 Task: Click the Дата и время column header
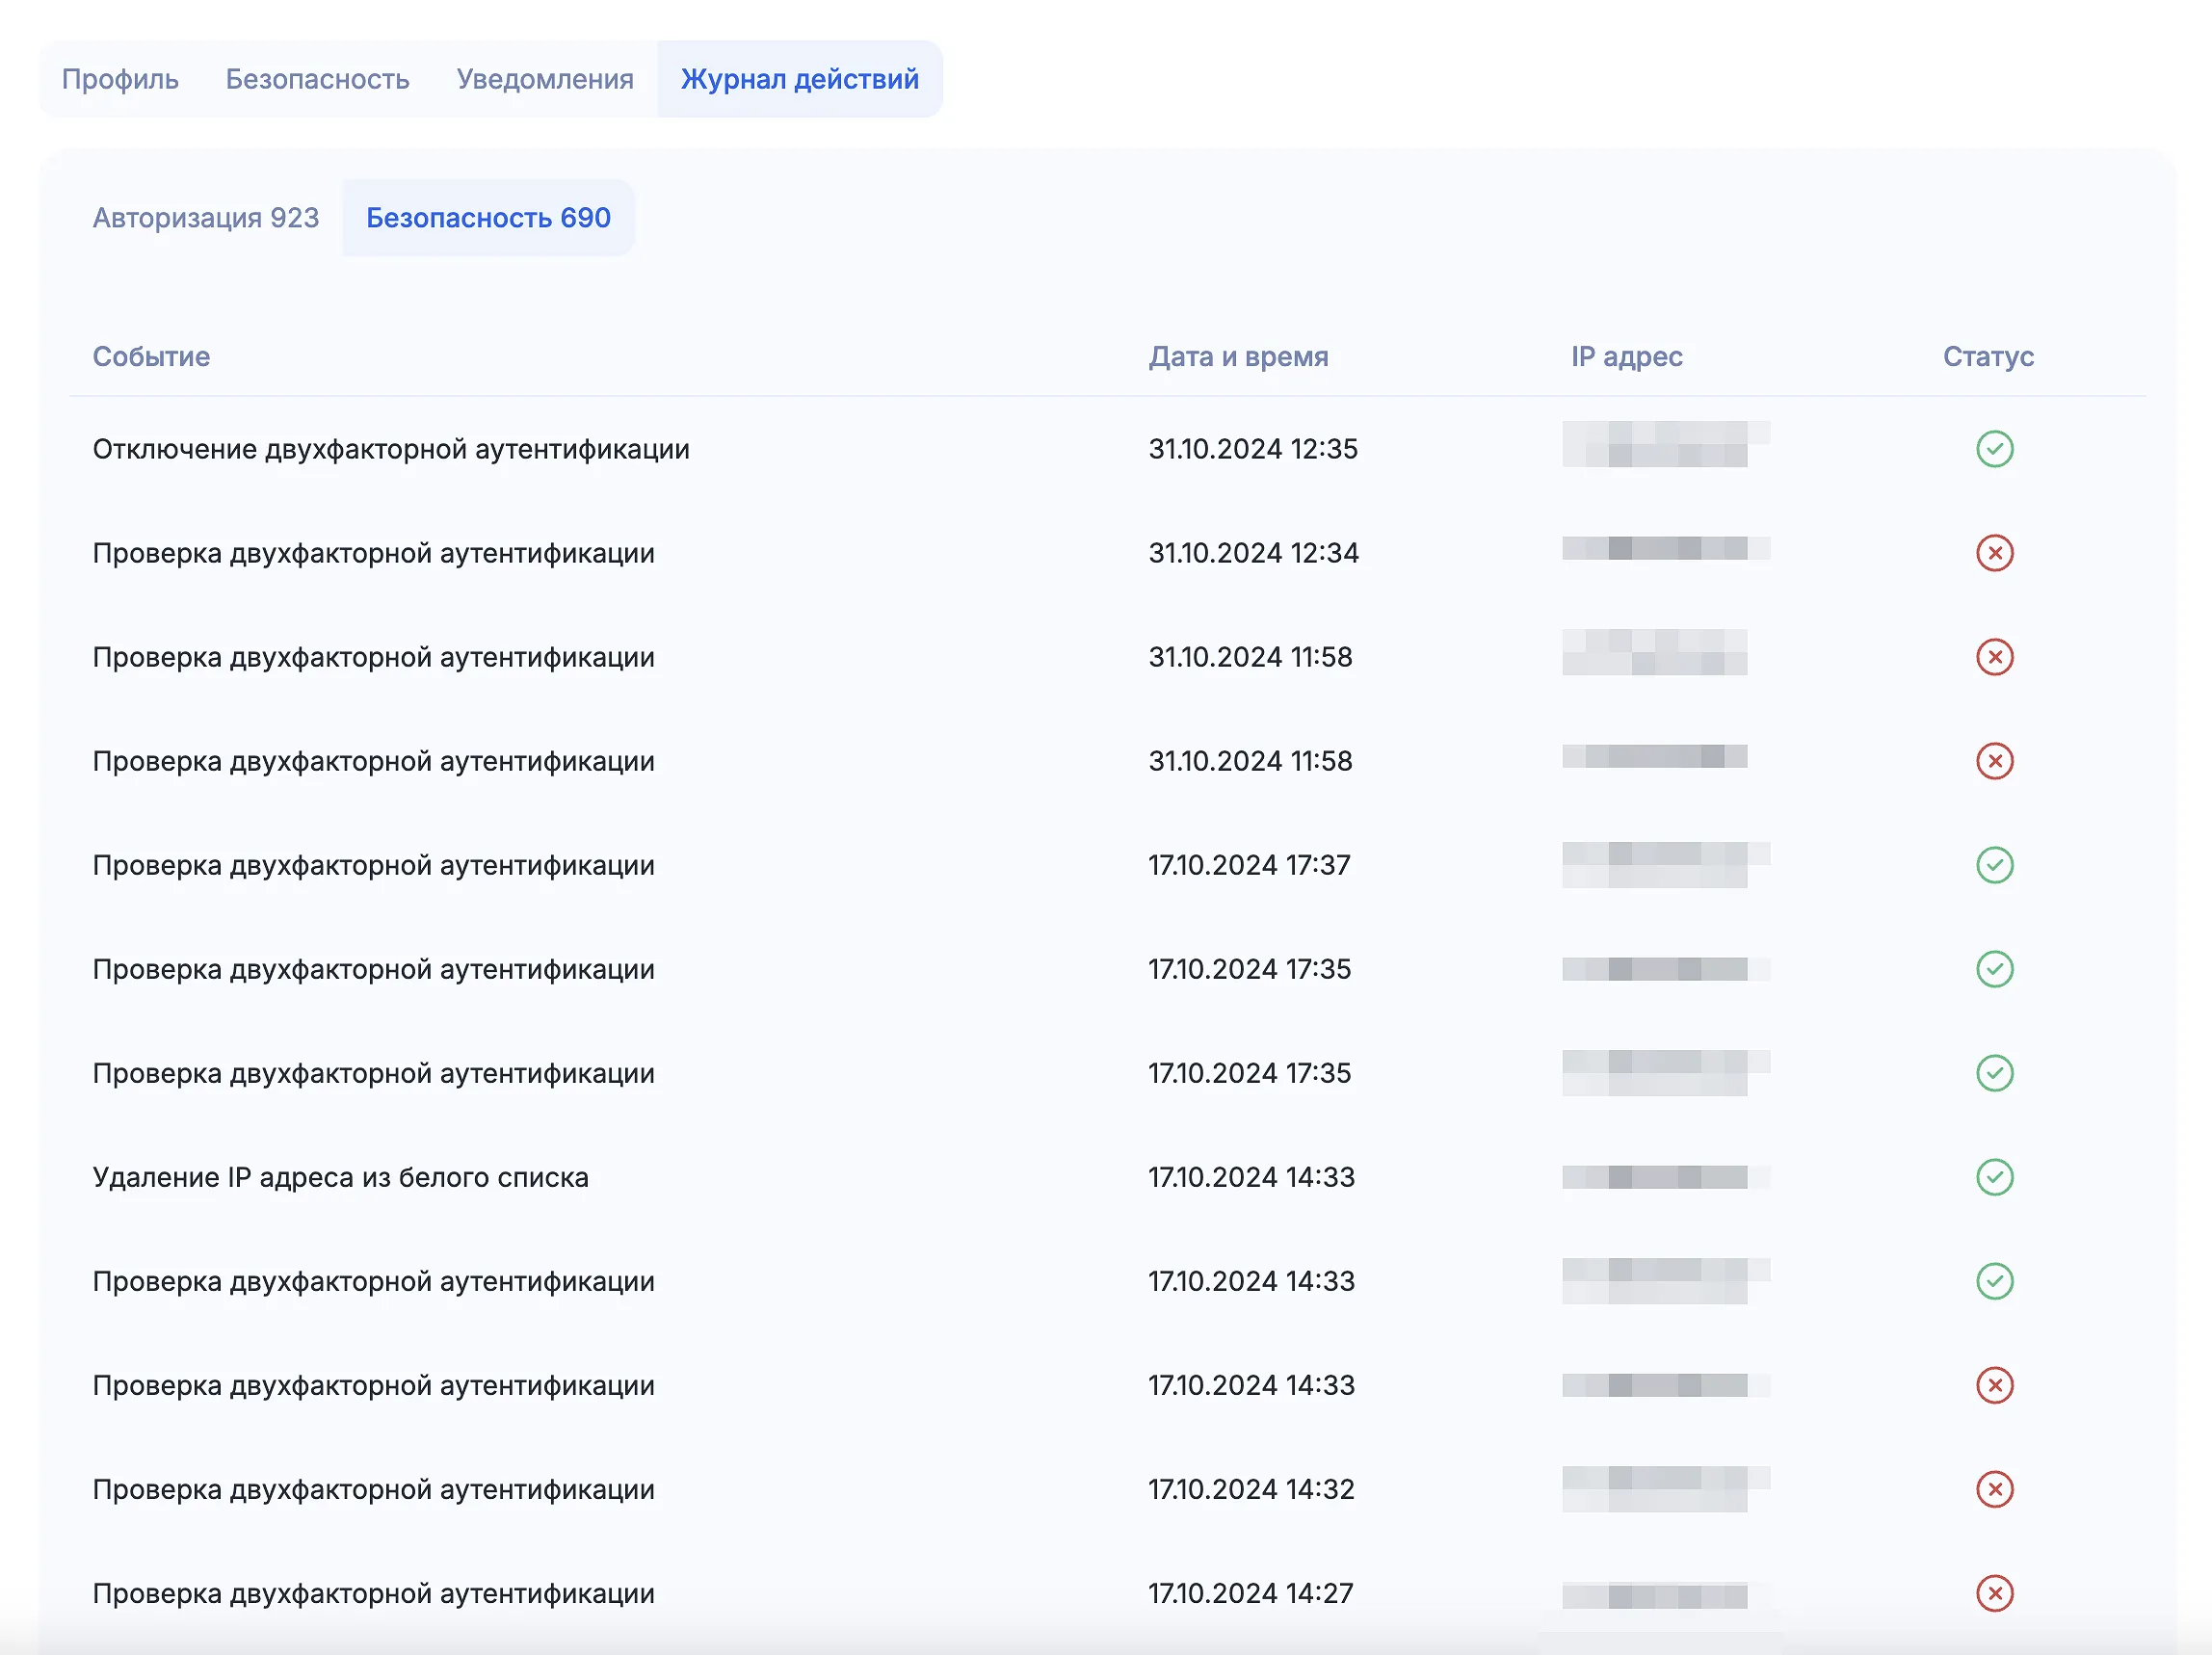click(x=1238, y=357)
